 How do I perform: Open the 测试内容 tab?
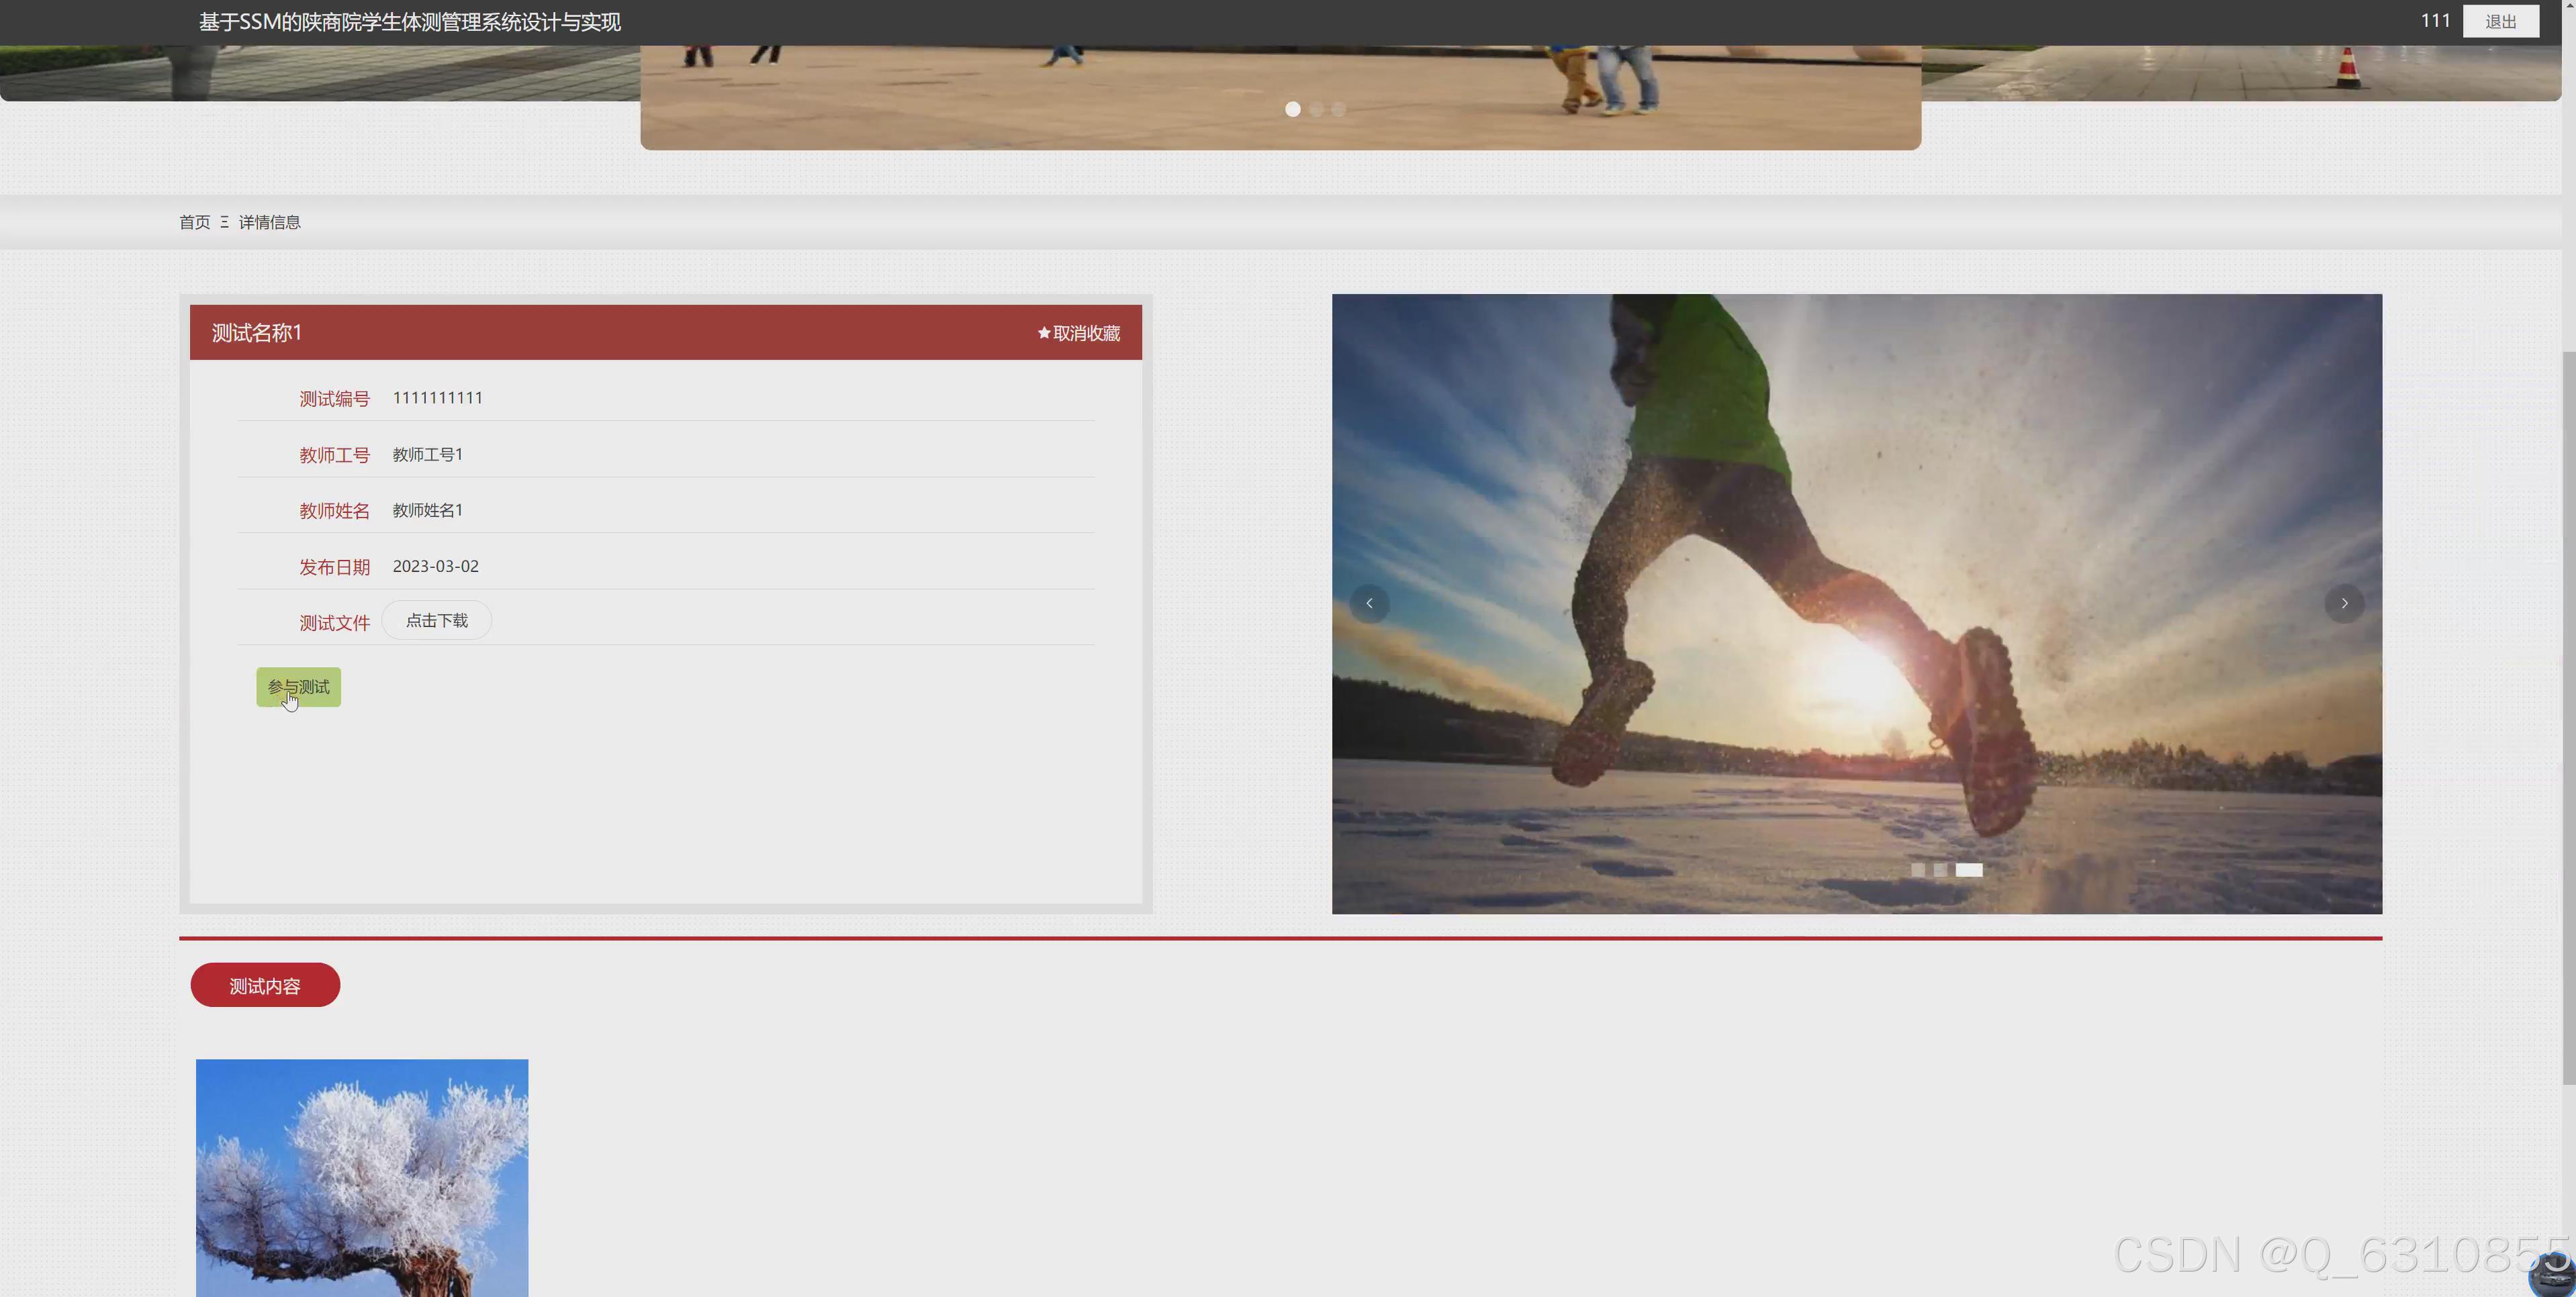[x=265, y=986]
